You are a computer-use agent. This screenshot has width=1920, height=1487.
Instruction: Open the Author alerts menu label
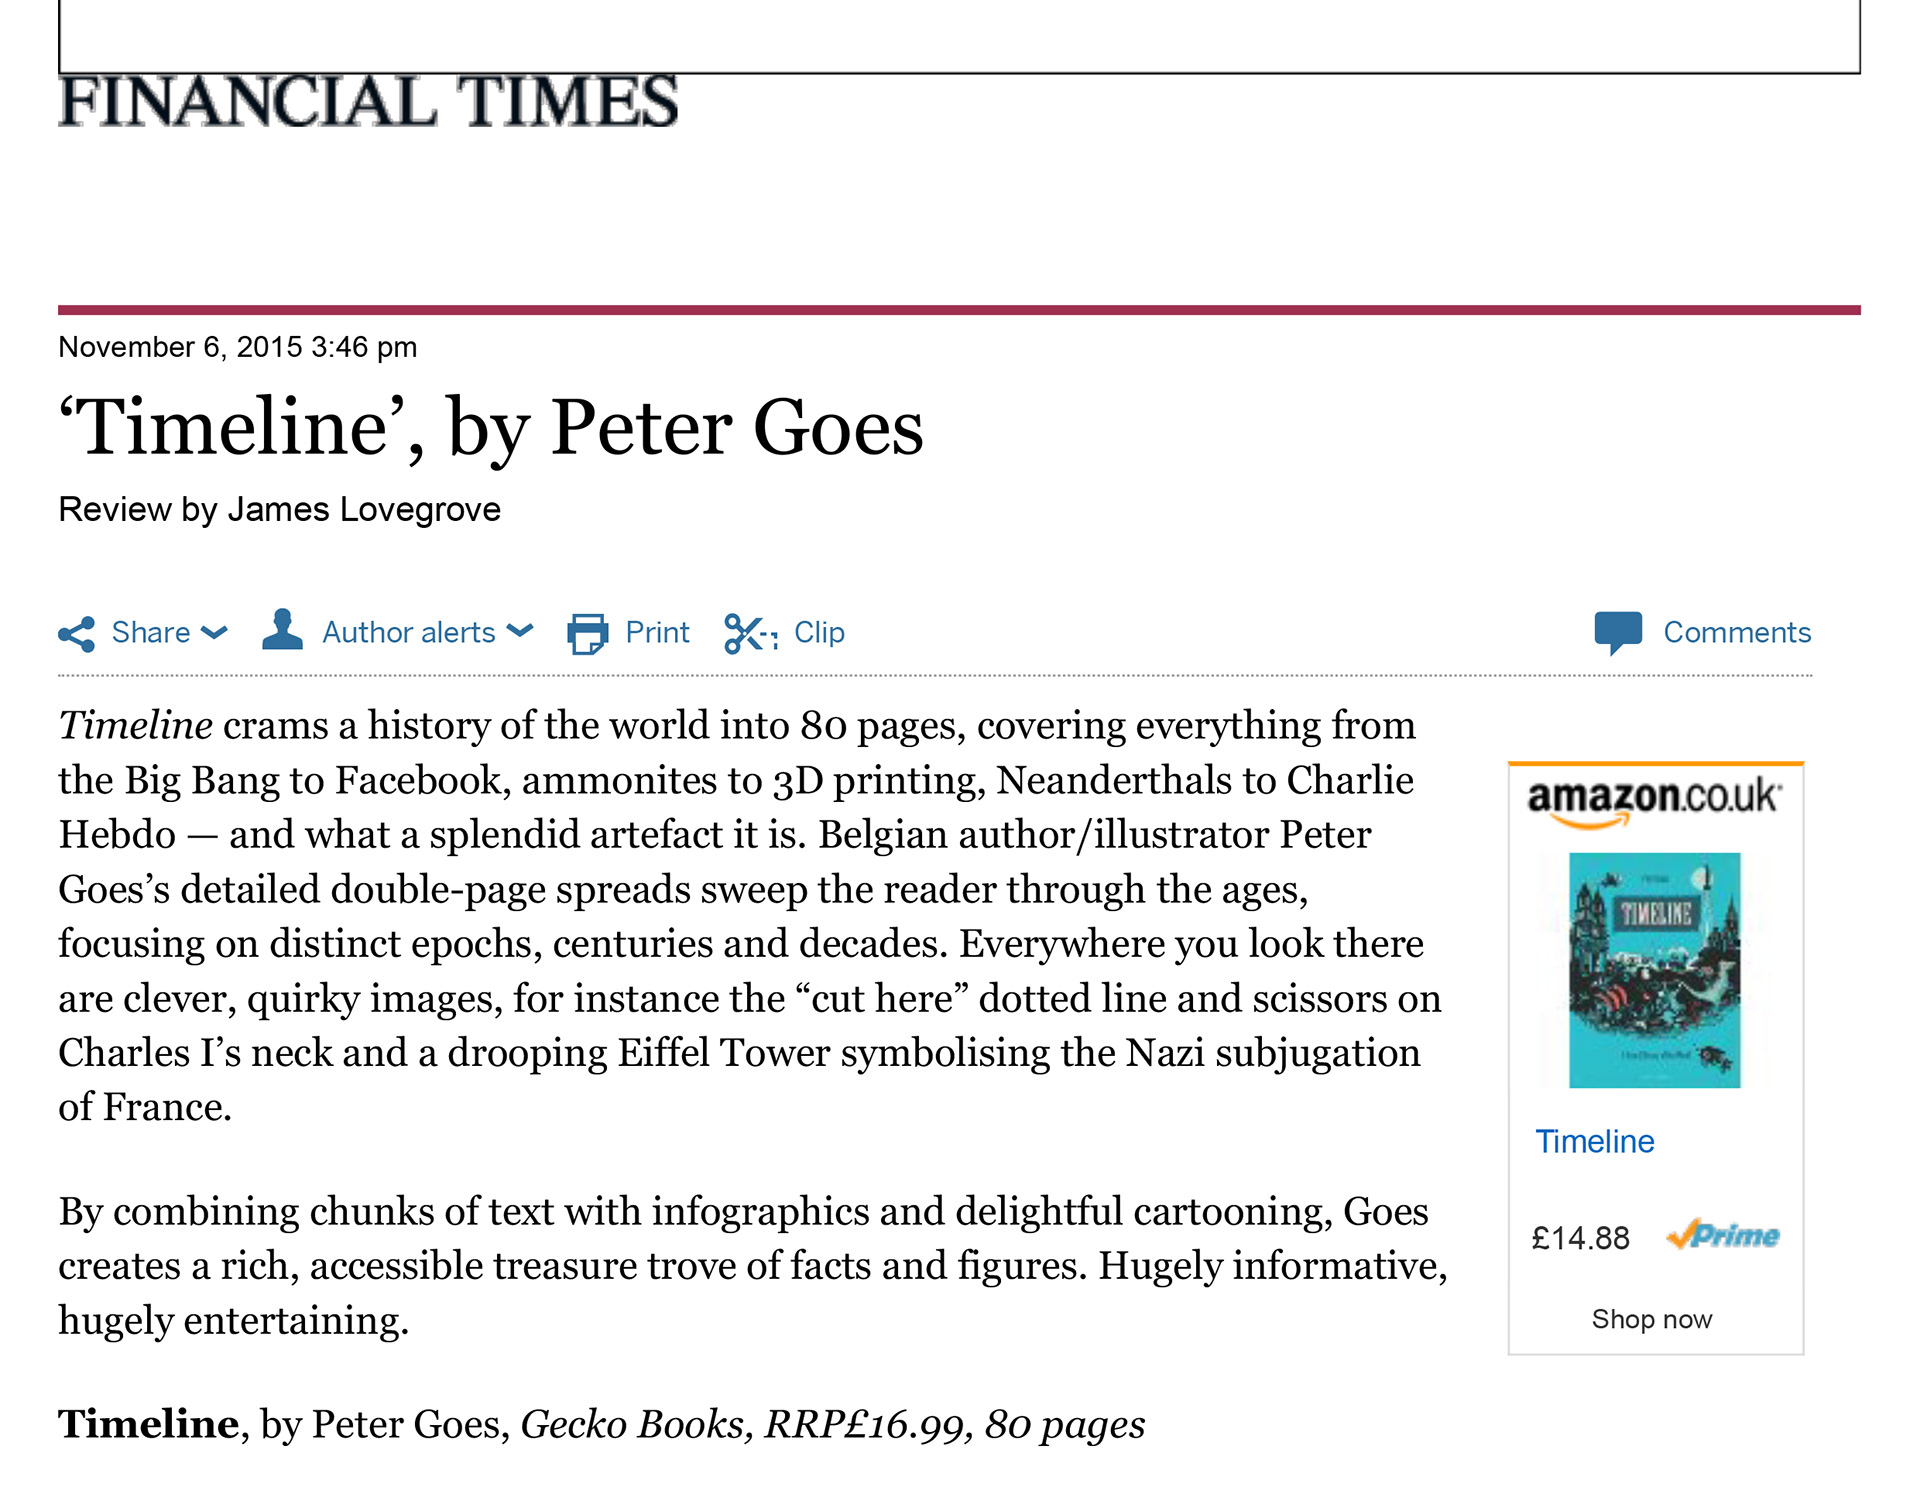tap(408, 632)
